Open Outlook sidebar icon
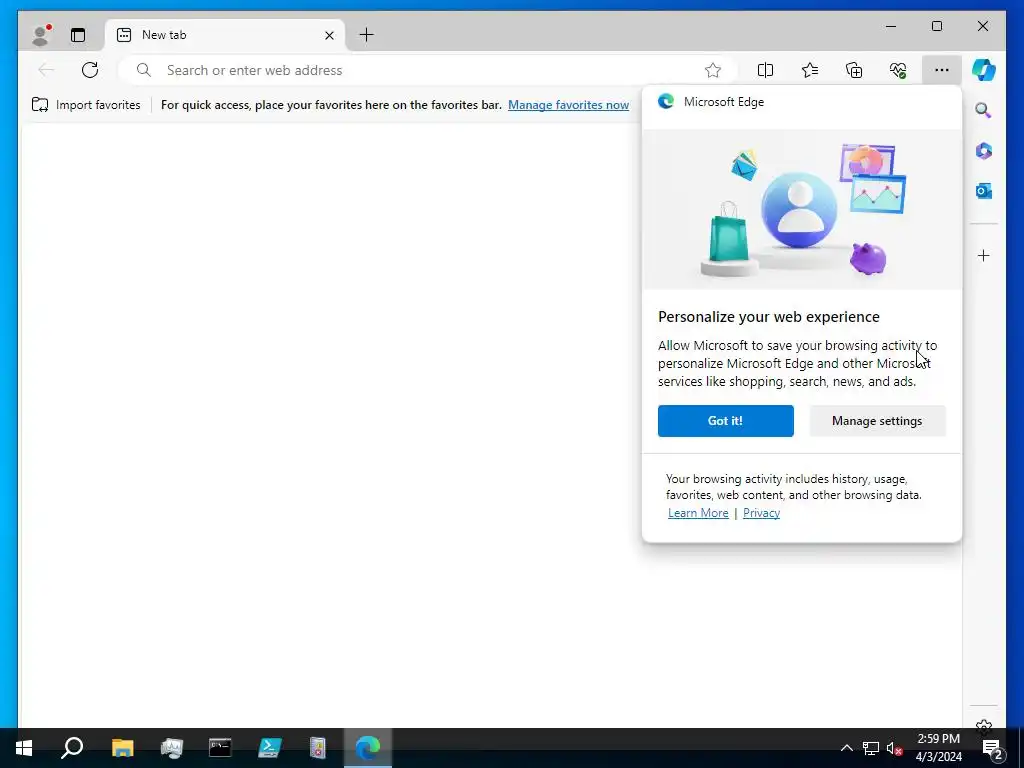Viewport: 1024px width, 768px height. point(984,191)
